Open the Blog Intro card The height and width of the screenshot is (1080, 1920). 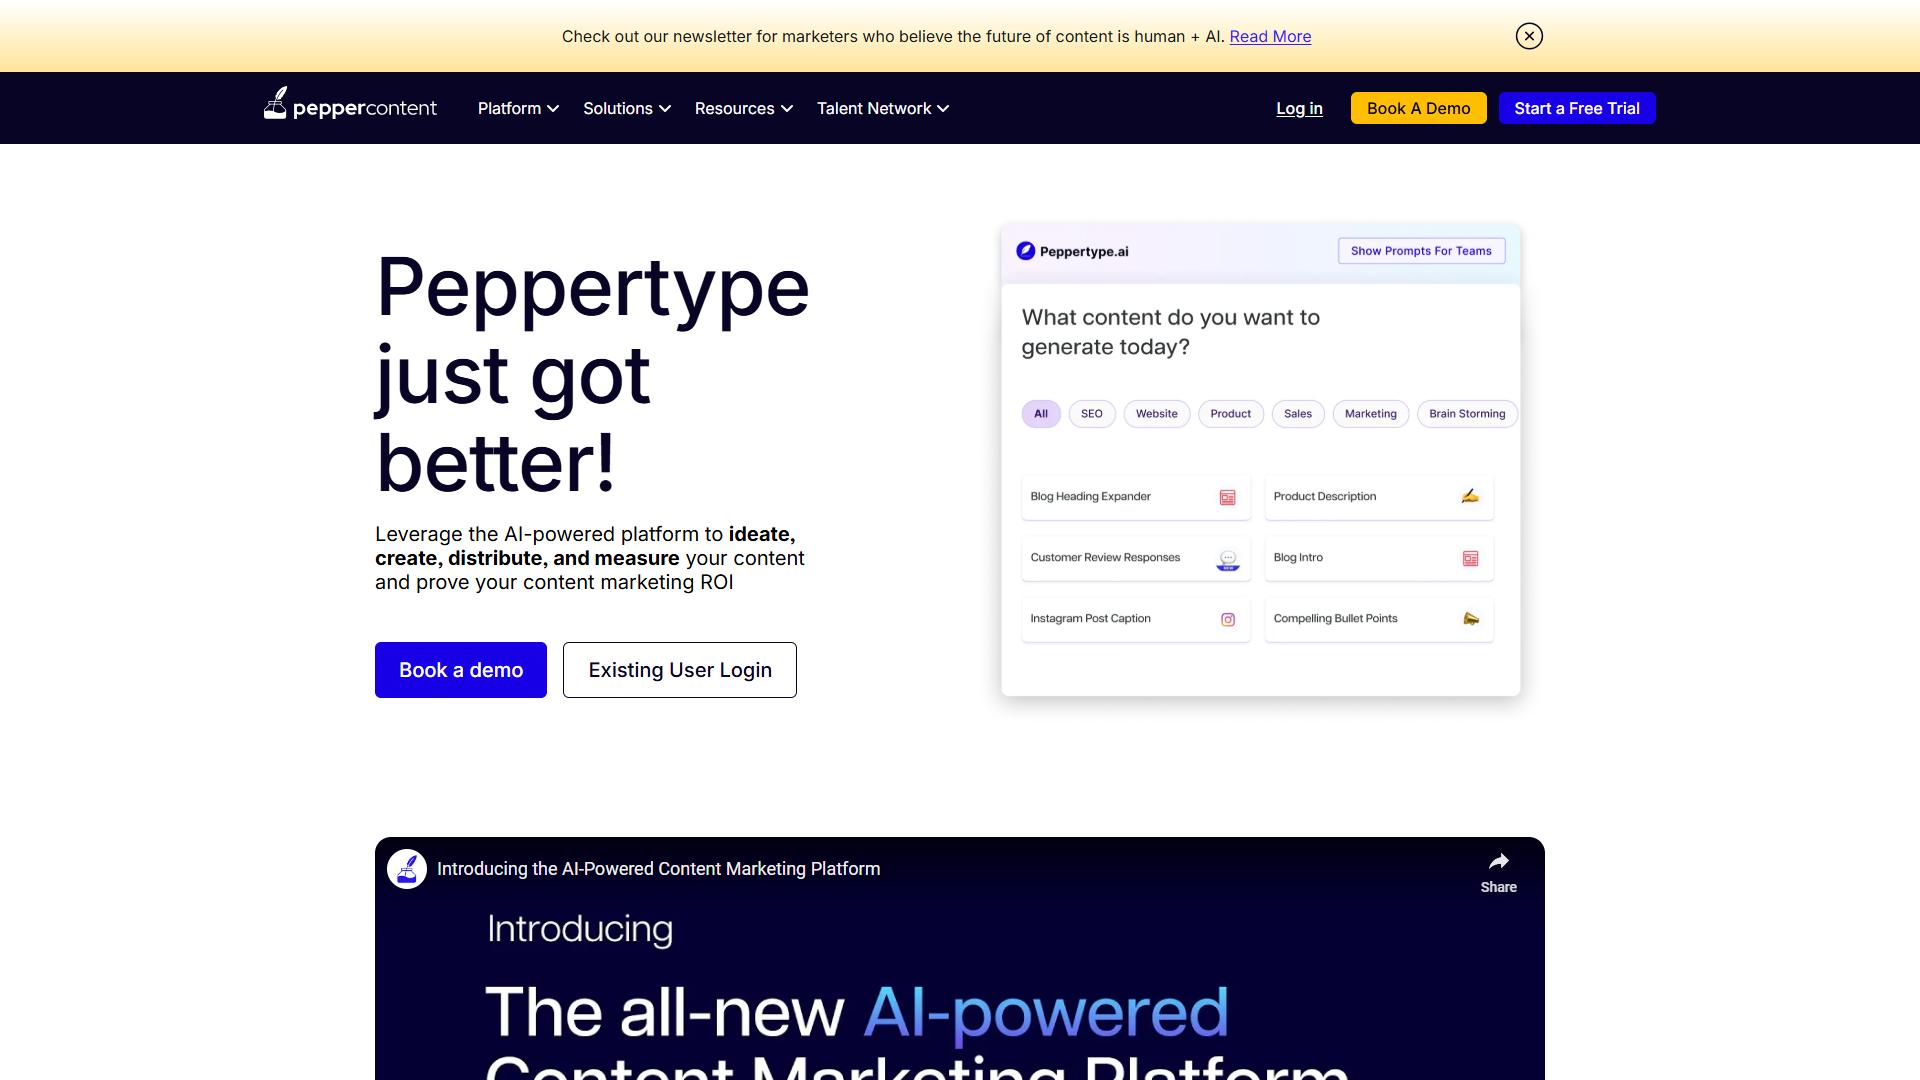pyautogui.click(x=1379, y=558)
